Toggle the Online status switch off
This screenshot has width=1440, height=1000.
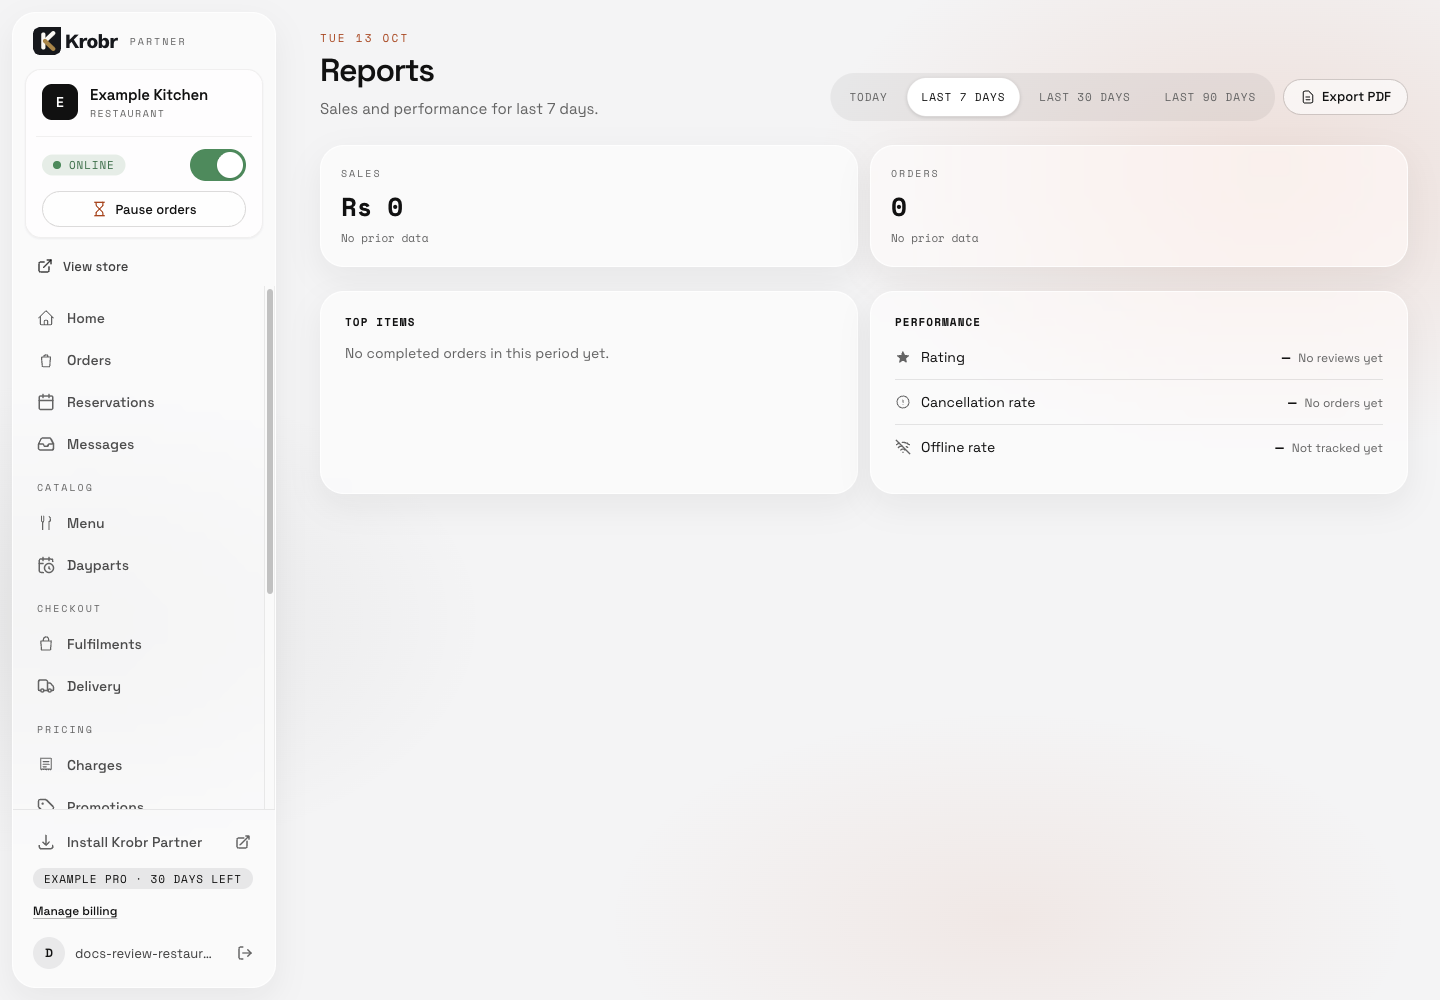[218, 165]
